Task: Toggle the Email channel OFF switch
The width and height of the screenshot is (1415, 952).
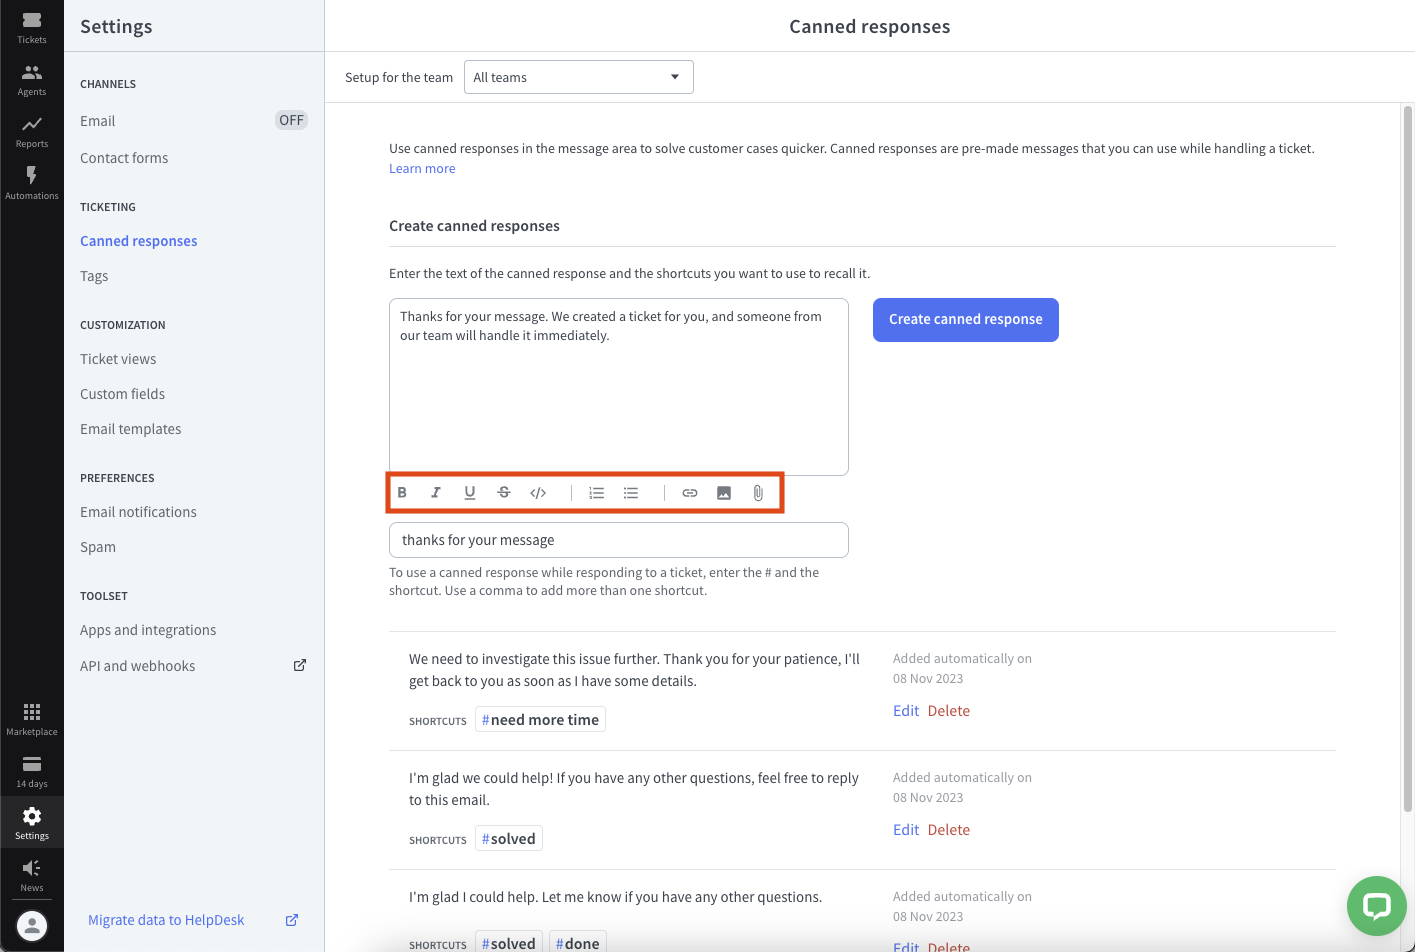Action: click(x=291, y=120)
